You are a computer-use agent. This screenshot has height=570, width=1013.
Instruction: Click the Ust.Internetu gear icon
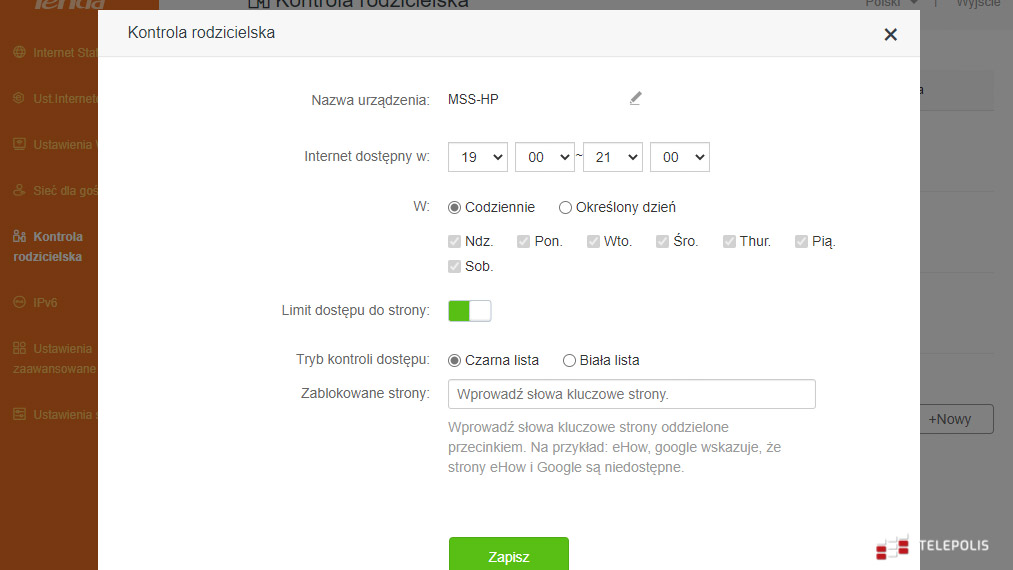point(19,98)
